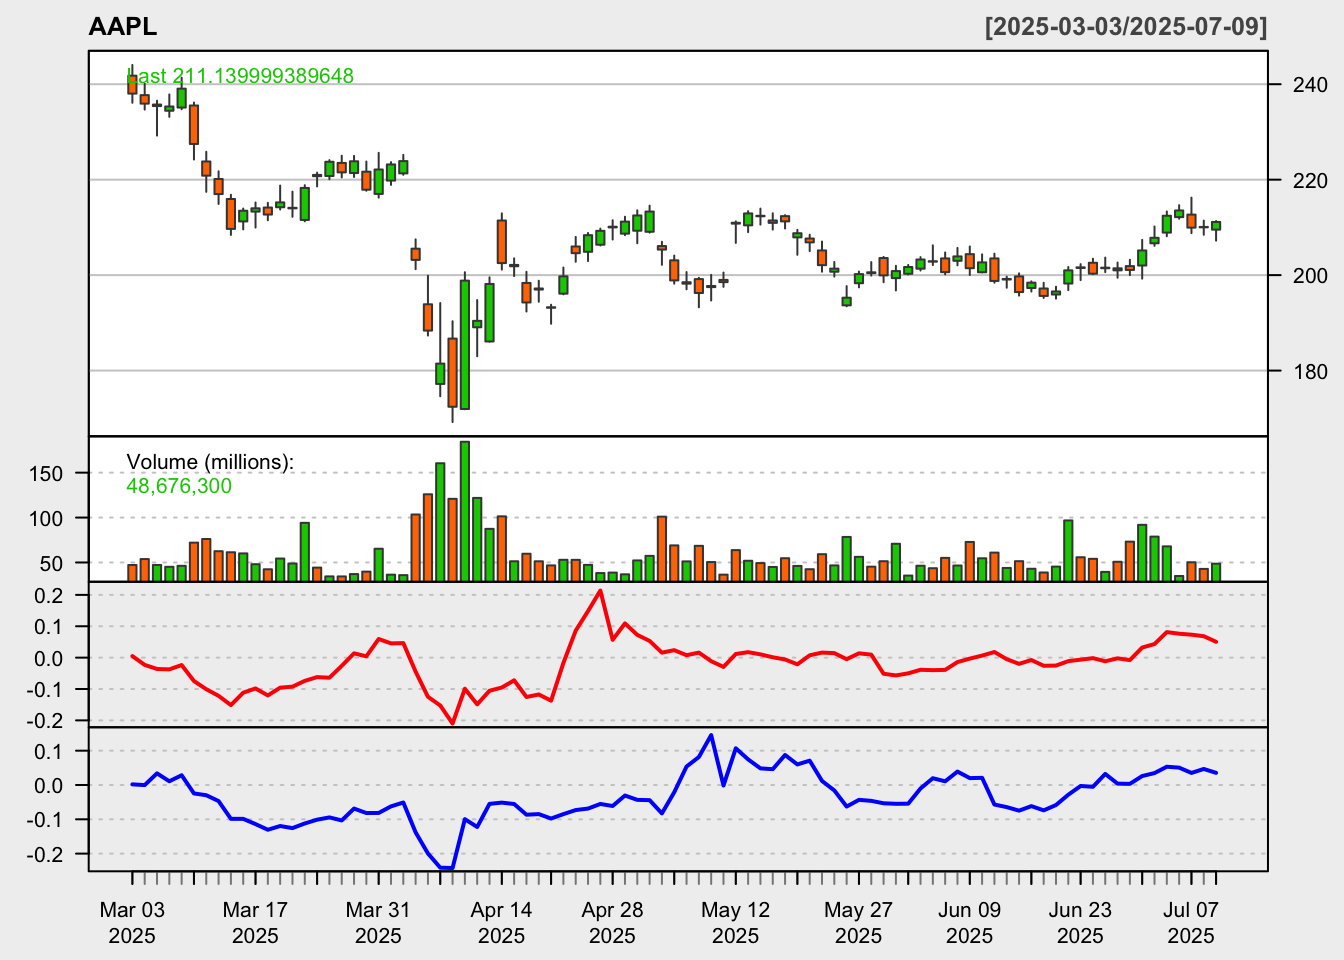Click the Last 211.139999389648 price label
This screenshot has height=960, width=1344.
(240, 76)
